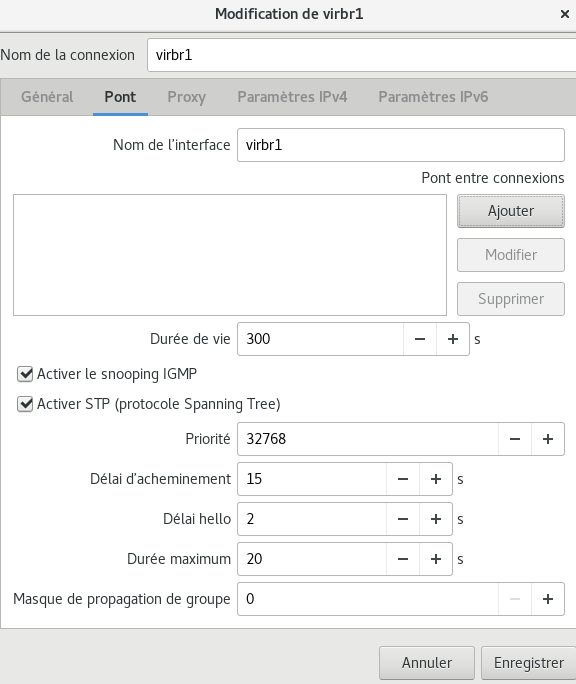Click Ajouter to add bridged connection
Image resolution: width=576 pixels, height=684 pixels.
(x=511, y=211)
